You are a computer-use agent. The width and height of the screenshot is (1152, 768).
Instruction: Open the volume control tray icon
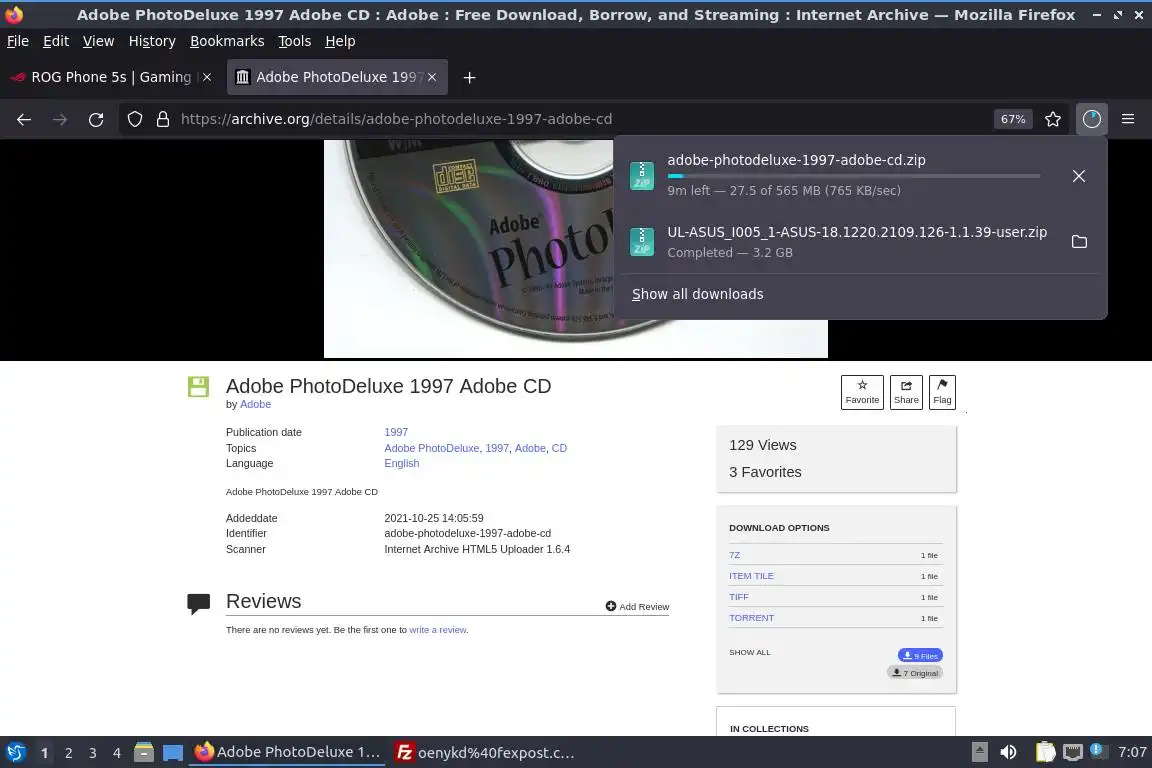1009,752
